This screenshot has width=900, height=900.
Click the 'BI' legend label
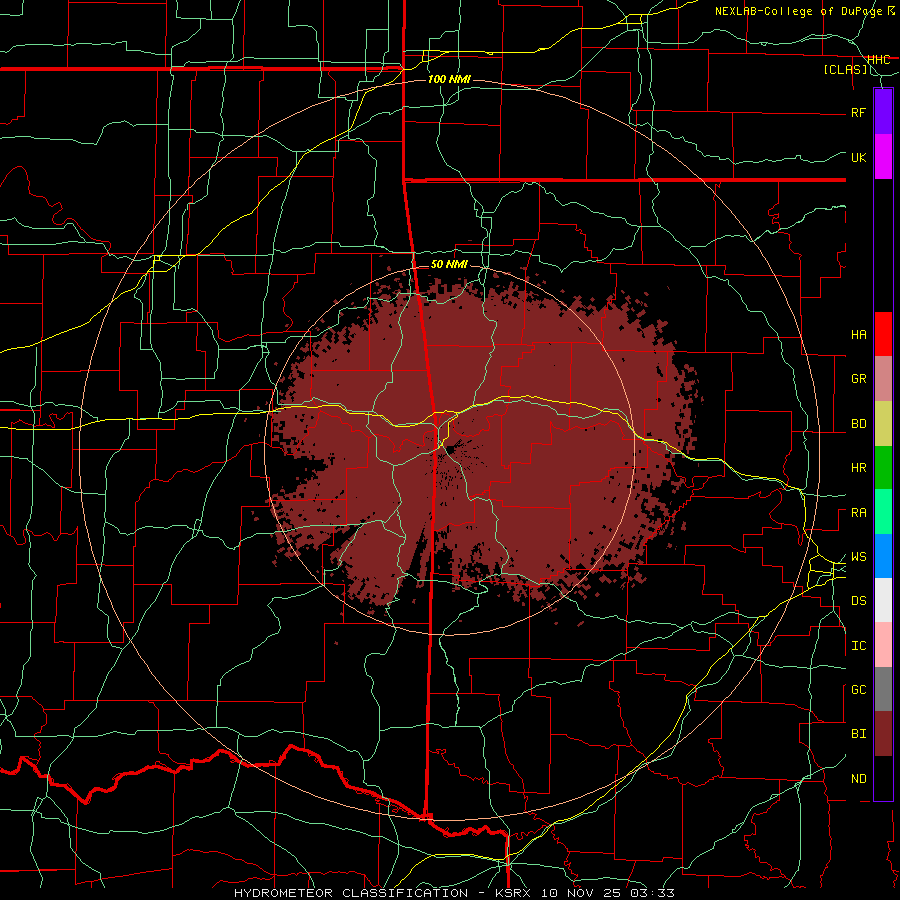click(x=859, y=734)
